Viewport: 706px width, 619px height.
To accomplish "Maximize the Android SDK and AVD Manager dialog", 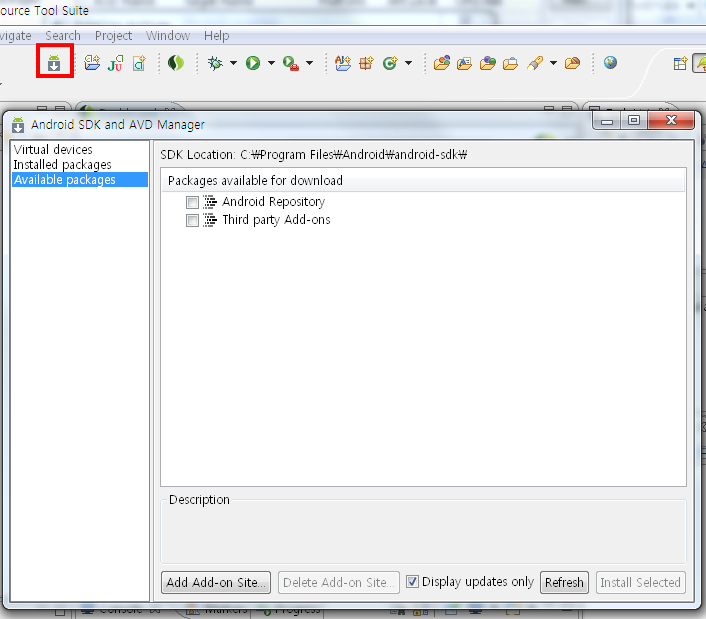I will 634,121.
